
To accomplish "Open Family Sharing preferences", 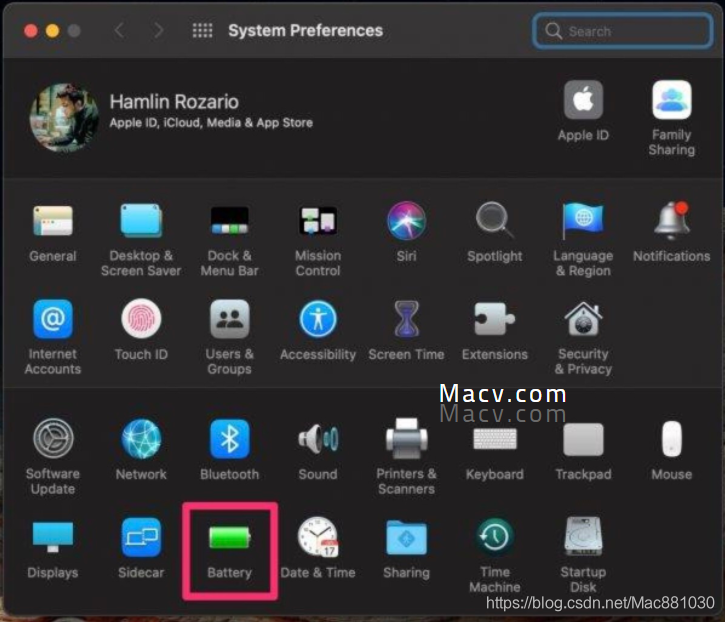I will point(671,100).
